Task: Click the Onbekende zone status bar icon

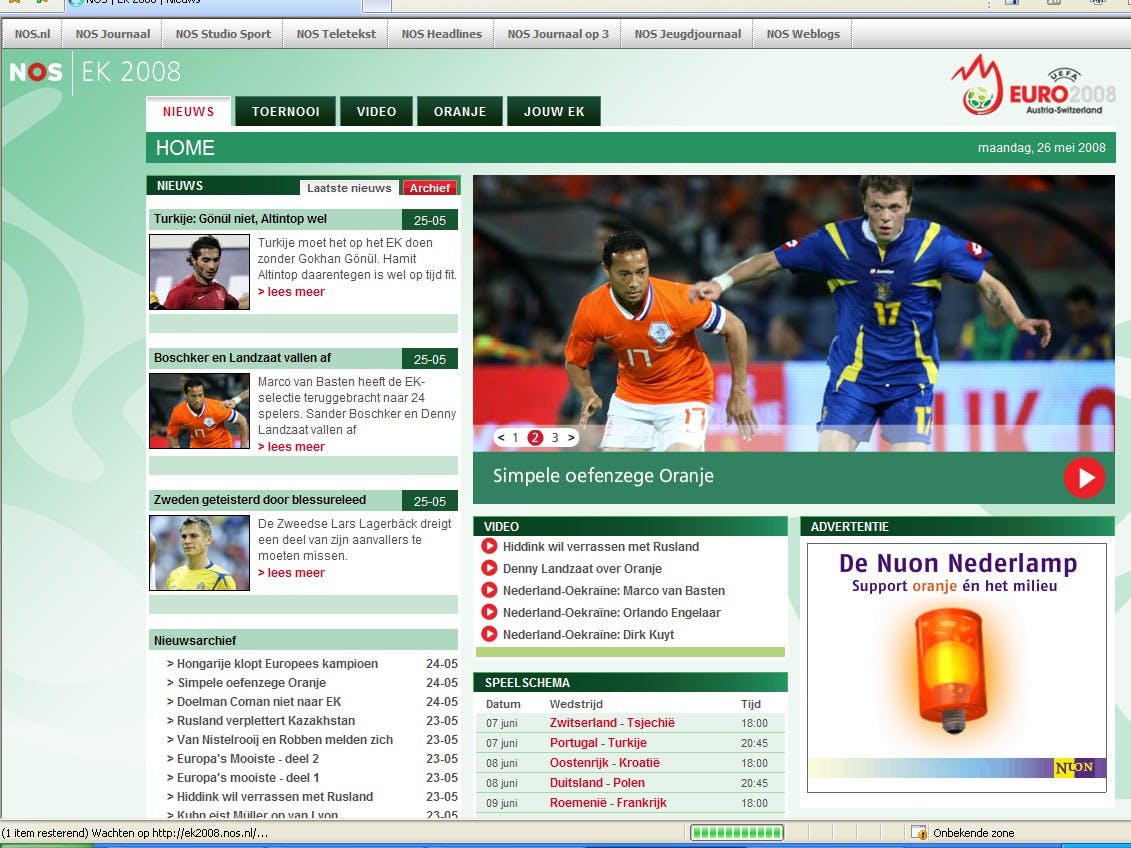Action: pyautogui.click(x=918, y=833)
